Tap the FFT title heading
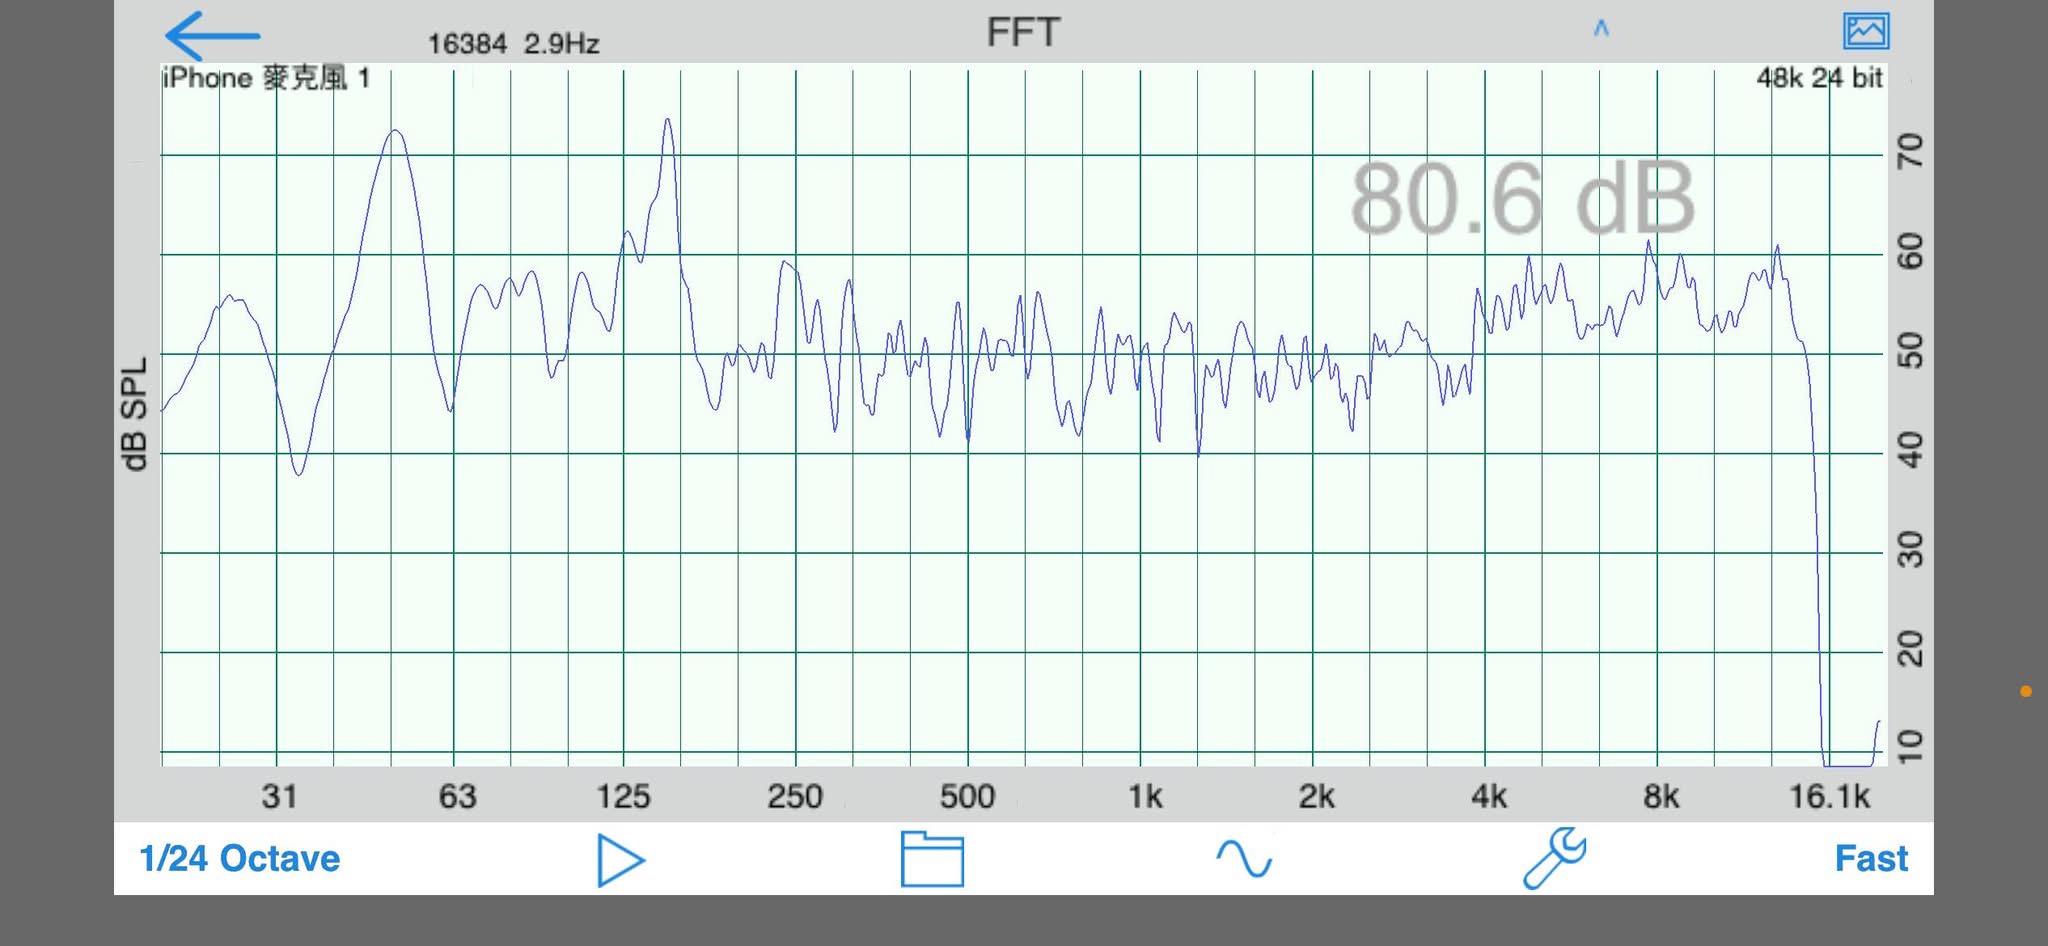The width and height of the screenshot is (2048, 946). tap(1023, 33)
